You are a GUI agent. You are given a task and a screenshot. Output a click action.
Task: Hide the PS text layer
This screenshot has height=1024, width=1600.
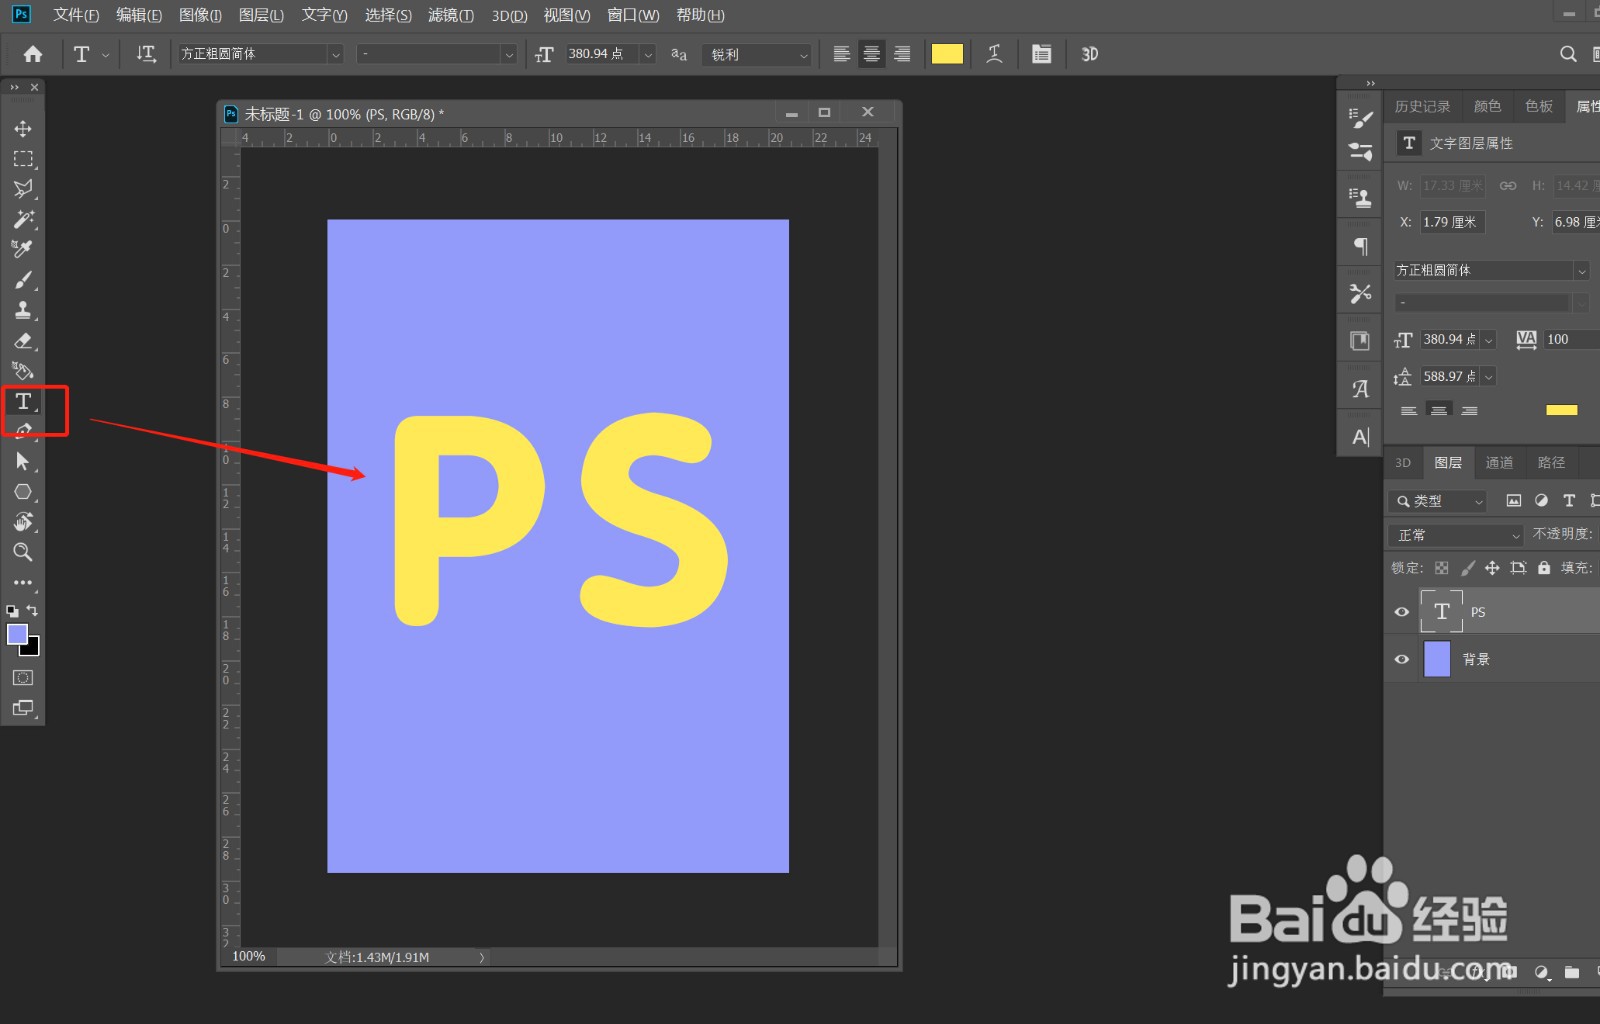coord(1401,612)
